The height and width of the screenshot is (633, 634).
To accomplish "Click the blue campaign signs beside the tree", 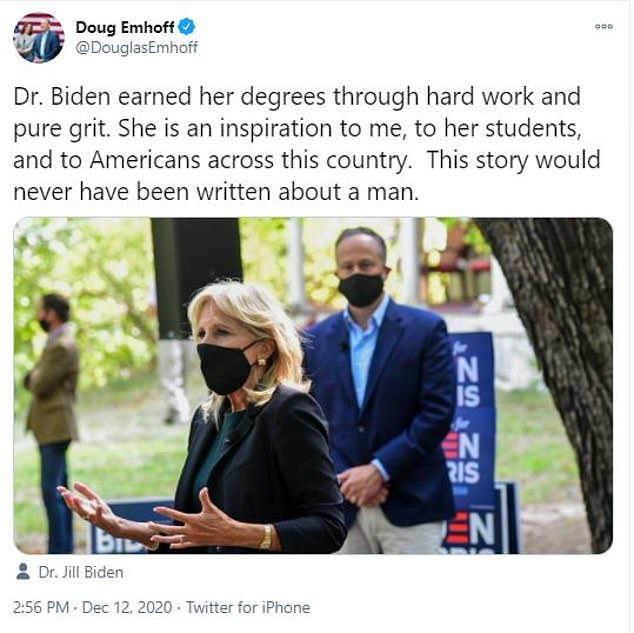I will coord(473,441).
